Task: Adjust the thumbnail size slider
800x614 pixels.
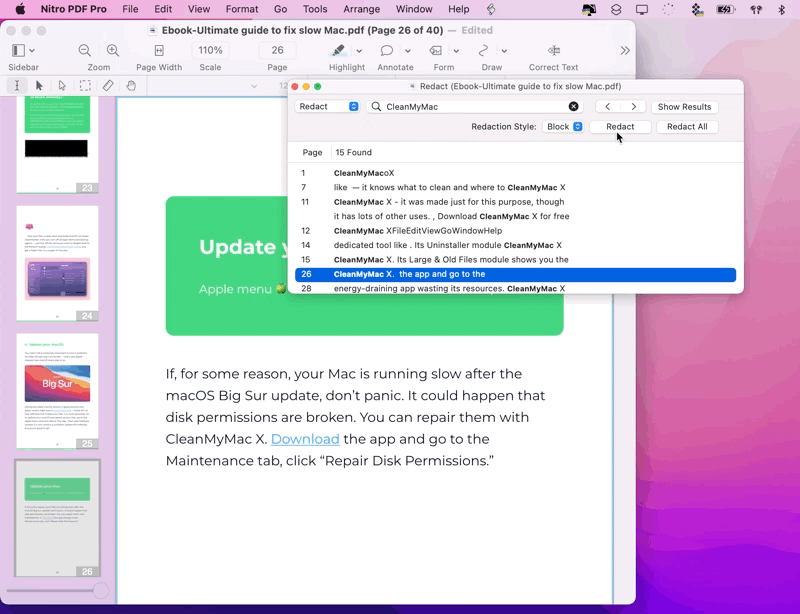Action: coord(101,591)
